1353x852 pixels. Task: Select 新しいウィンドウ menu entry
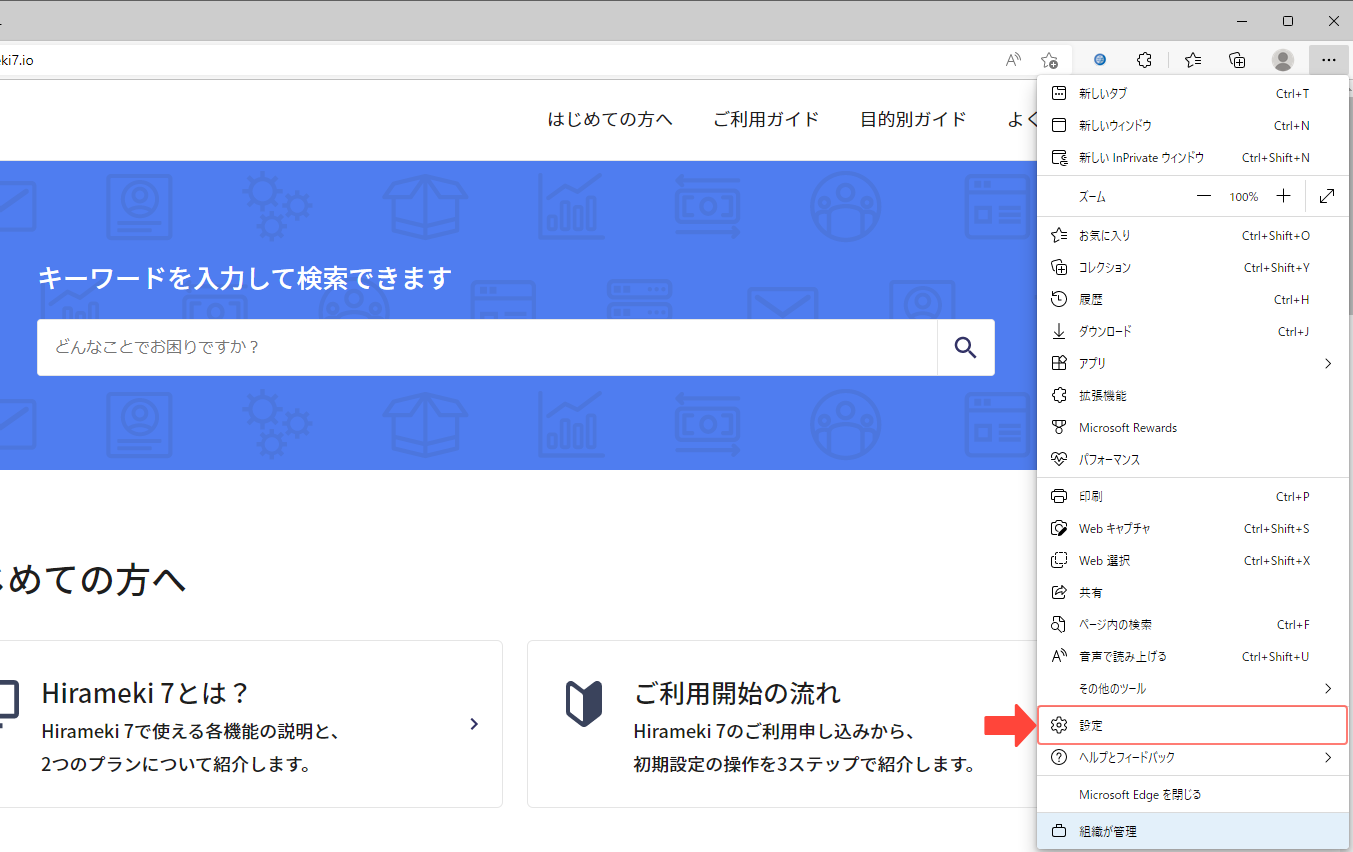(x=1193, y=126)
